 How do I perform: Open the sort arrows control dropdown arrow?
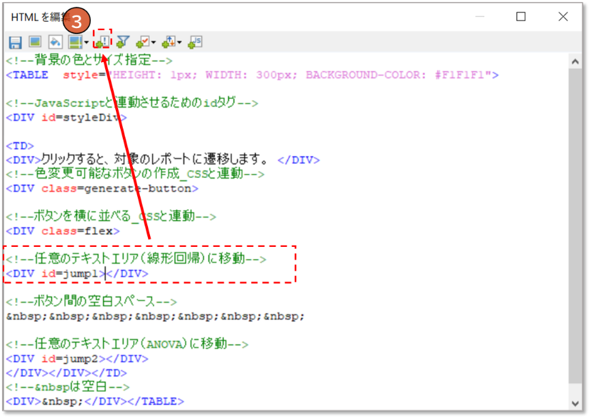[179, 42]
